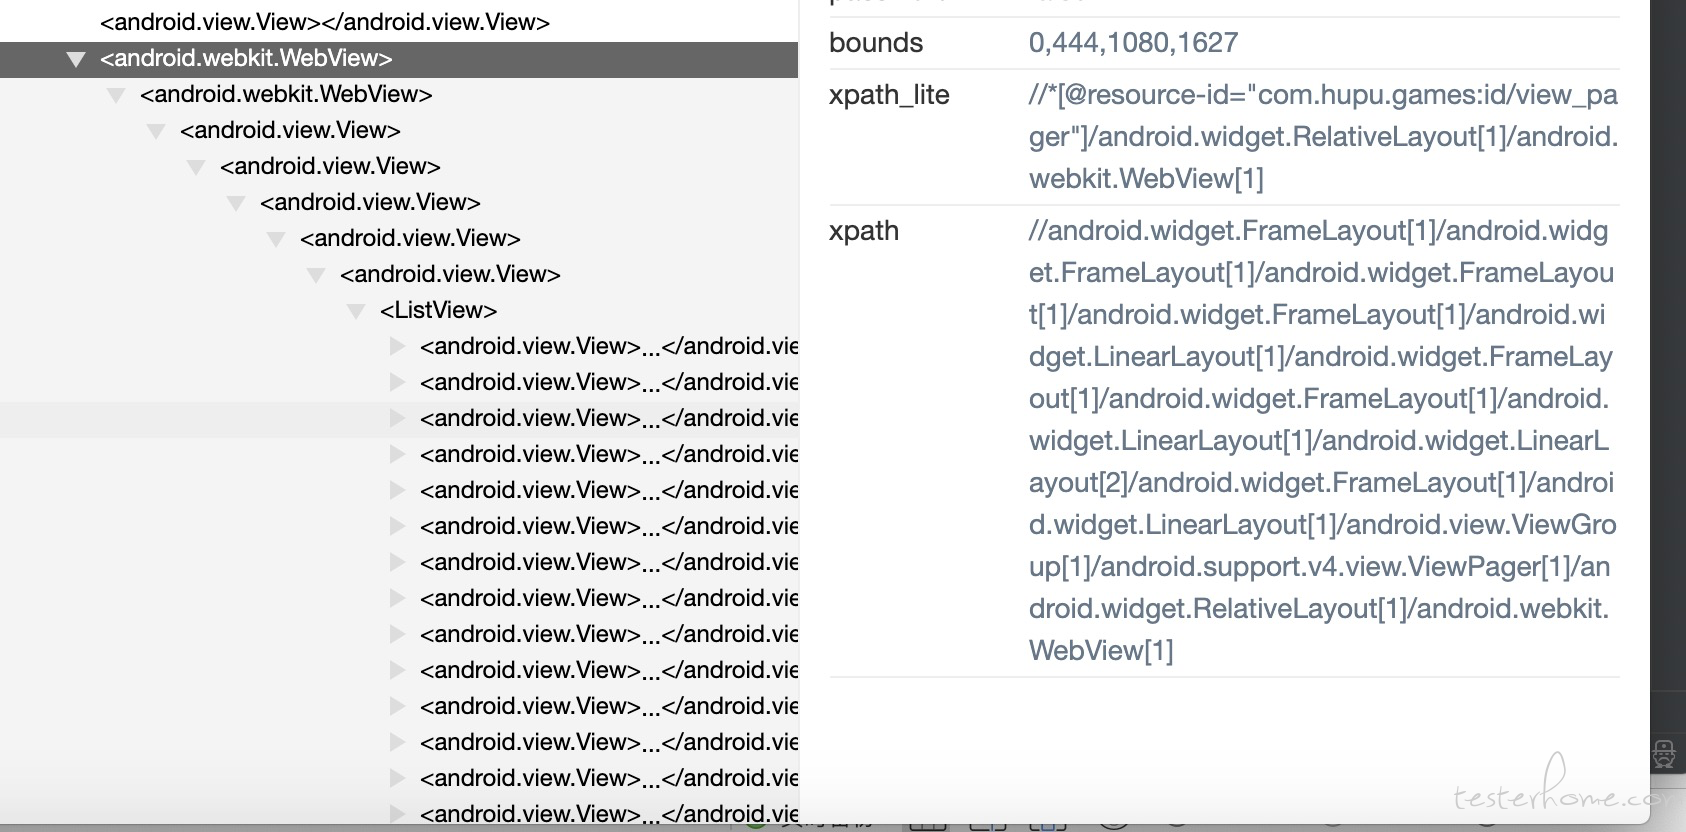The height and width of the screenshot is (832, 1686).
Task: Click the bounds property label
Action: (x=876, y=42)
